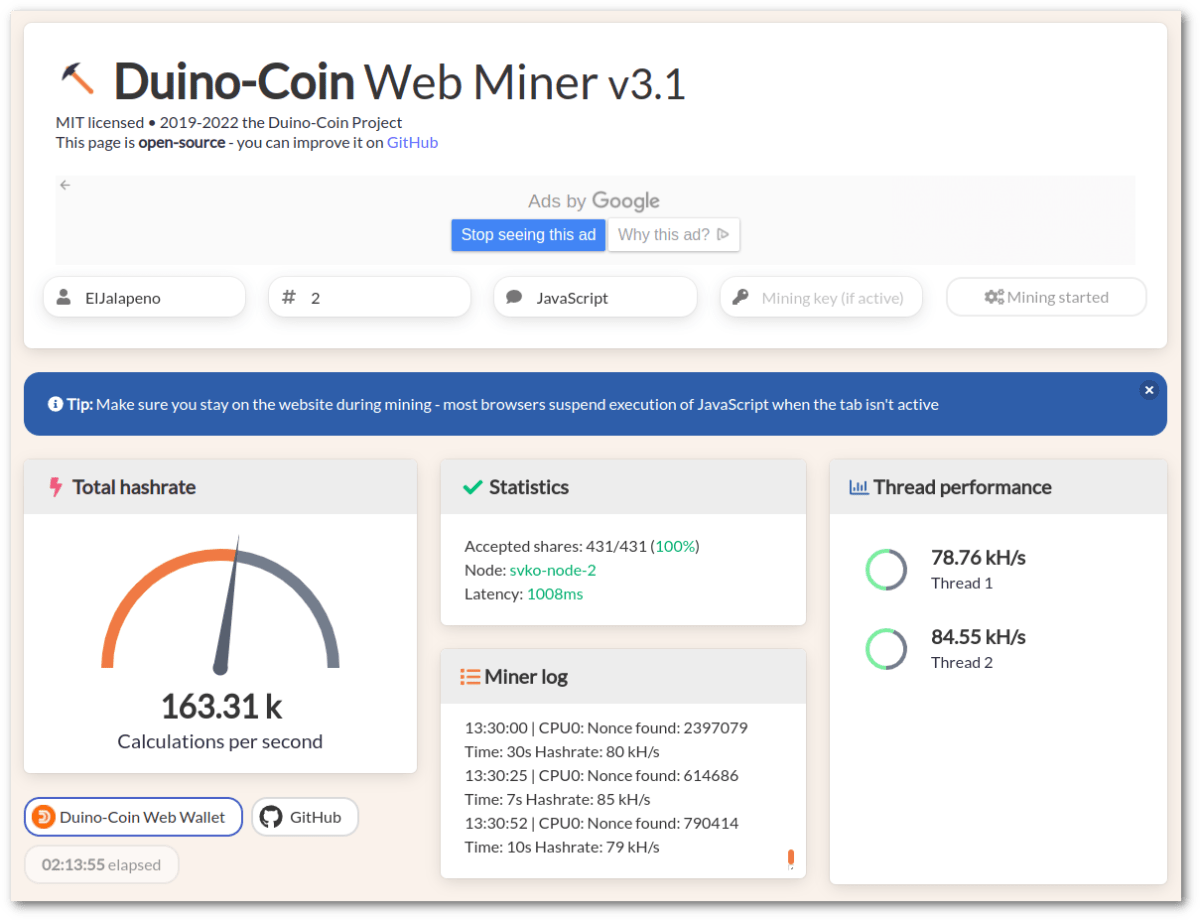Click the 78.76 kH/s thread value

tap(978, 557)
